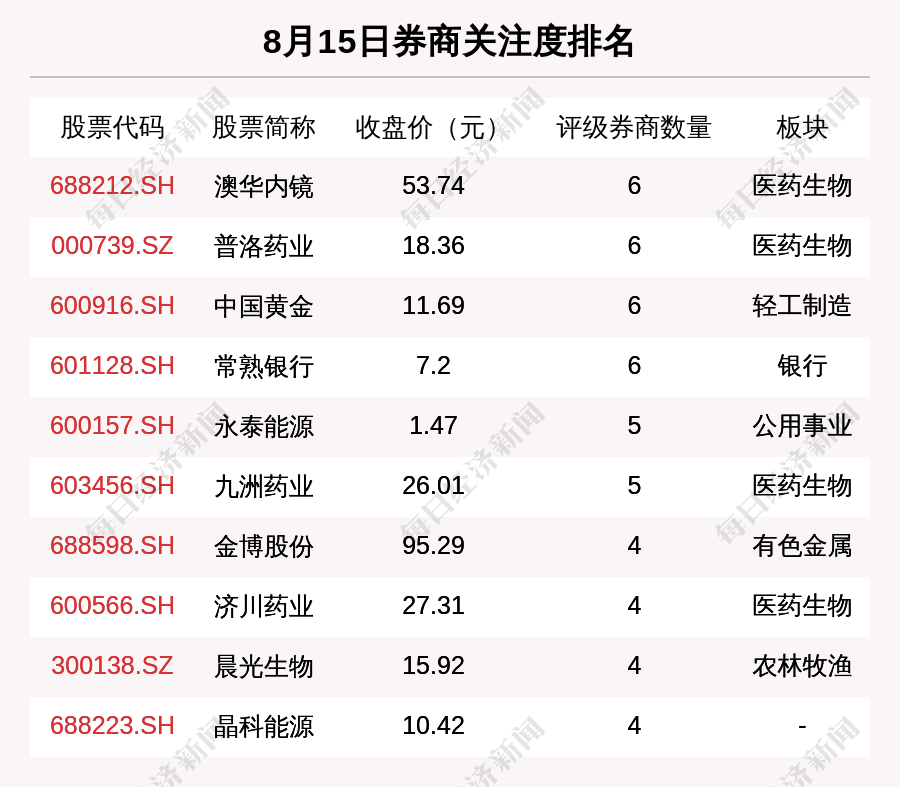Select stock name 中国黄金
The height and width of the screenshot is (787, 900).
click(263, 306)
